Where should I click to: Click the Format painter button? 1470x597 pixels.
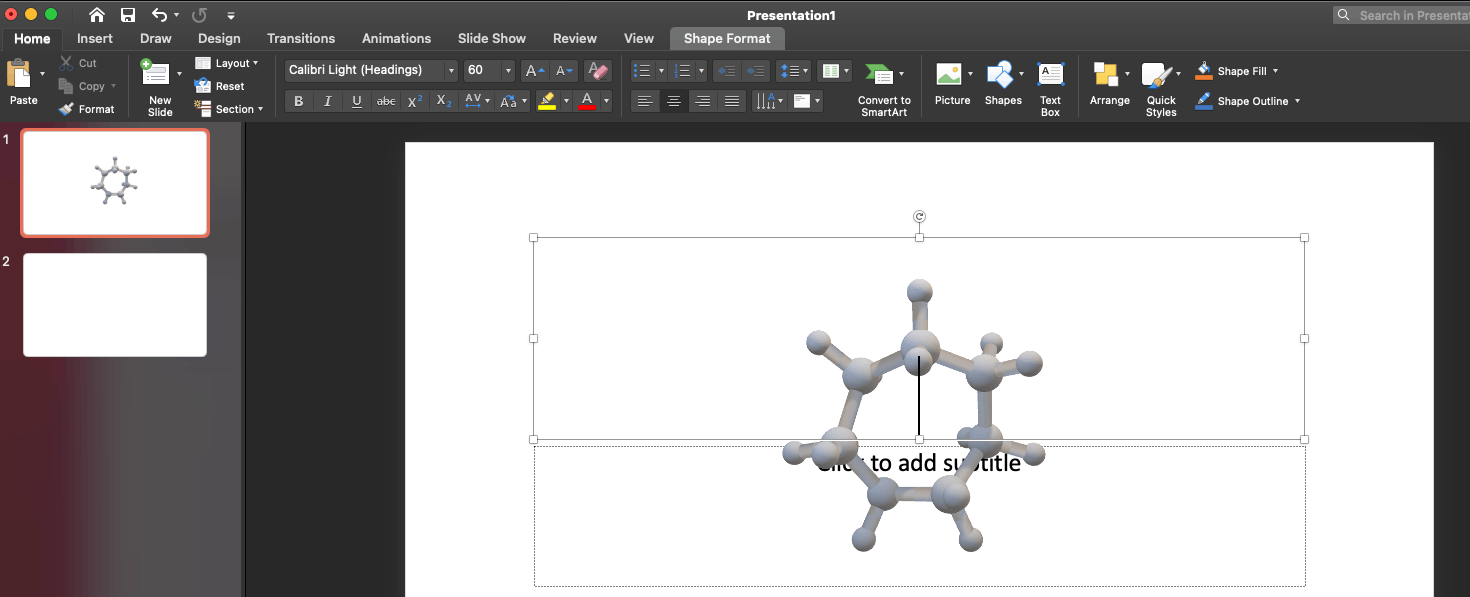pos(86,109)
